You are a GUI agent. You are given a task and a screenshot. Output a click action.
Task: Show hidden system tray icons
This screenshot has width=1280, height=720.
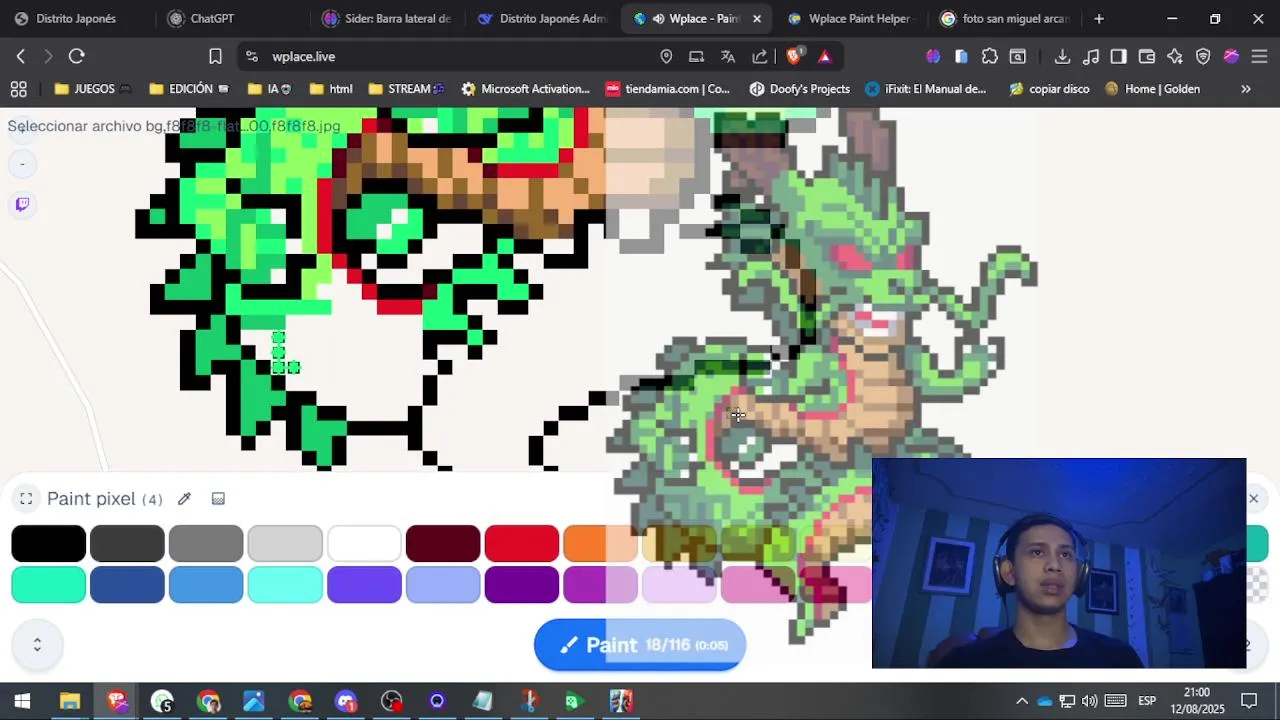[1021, 701]
